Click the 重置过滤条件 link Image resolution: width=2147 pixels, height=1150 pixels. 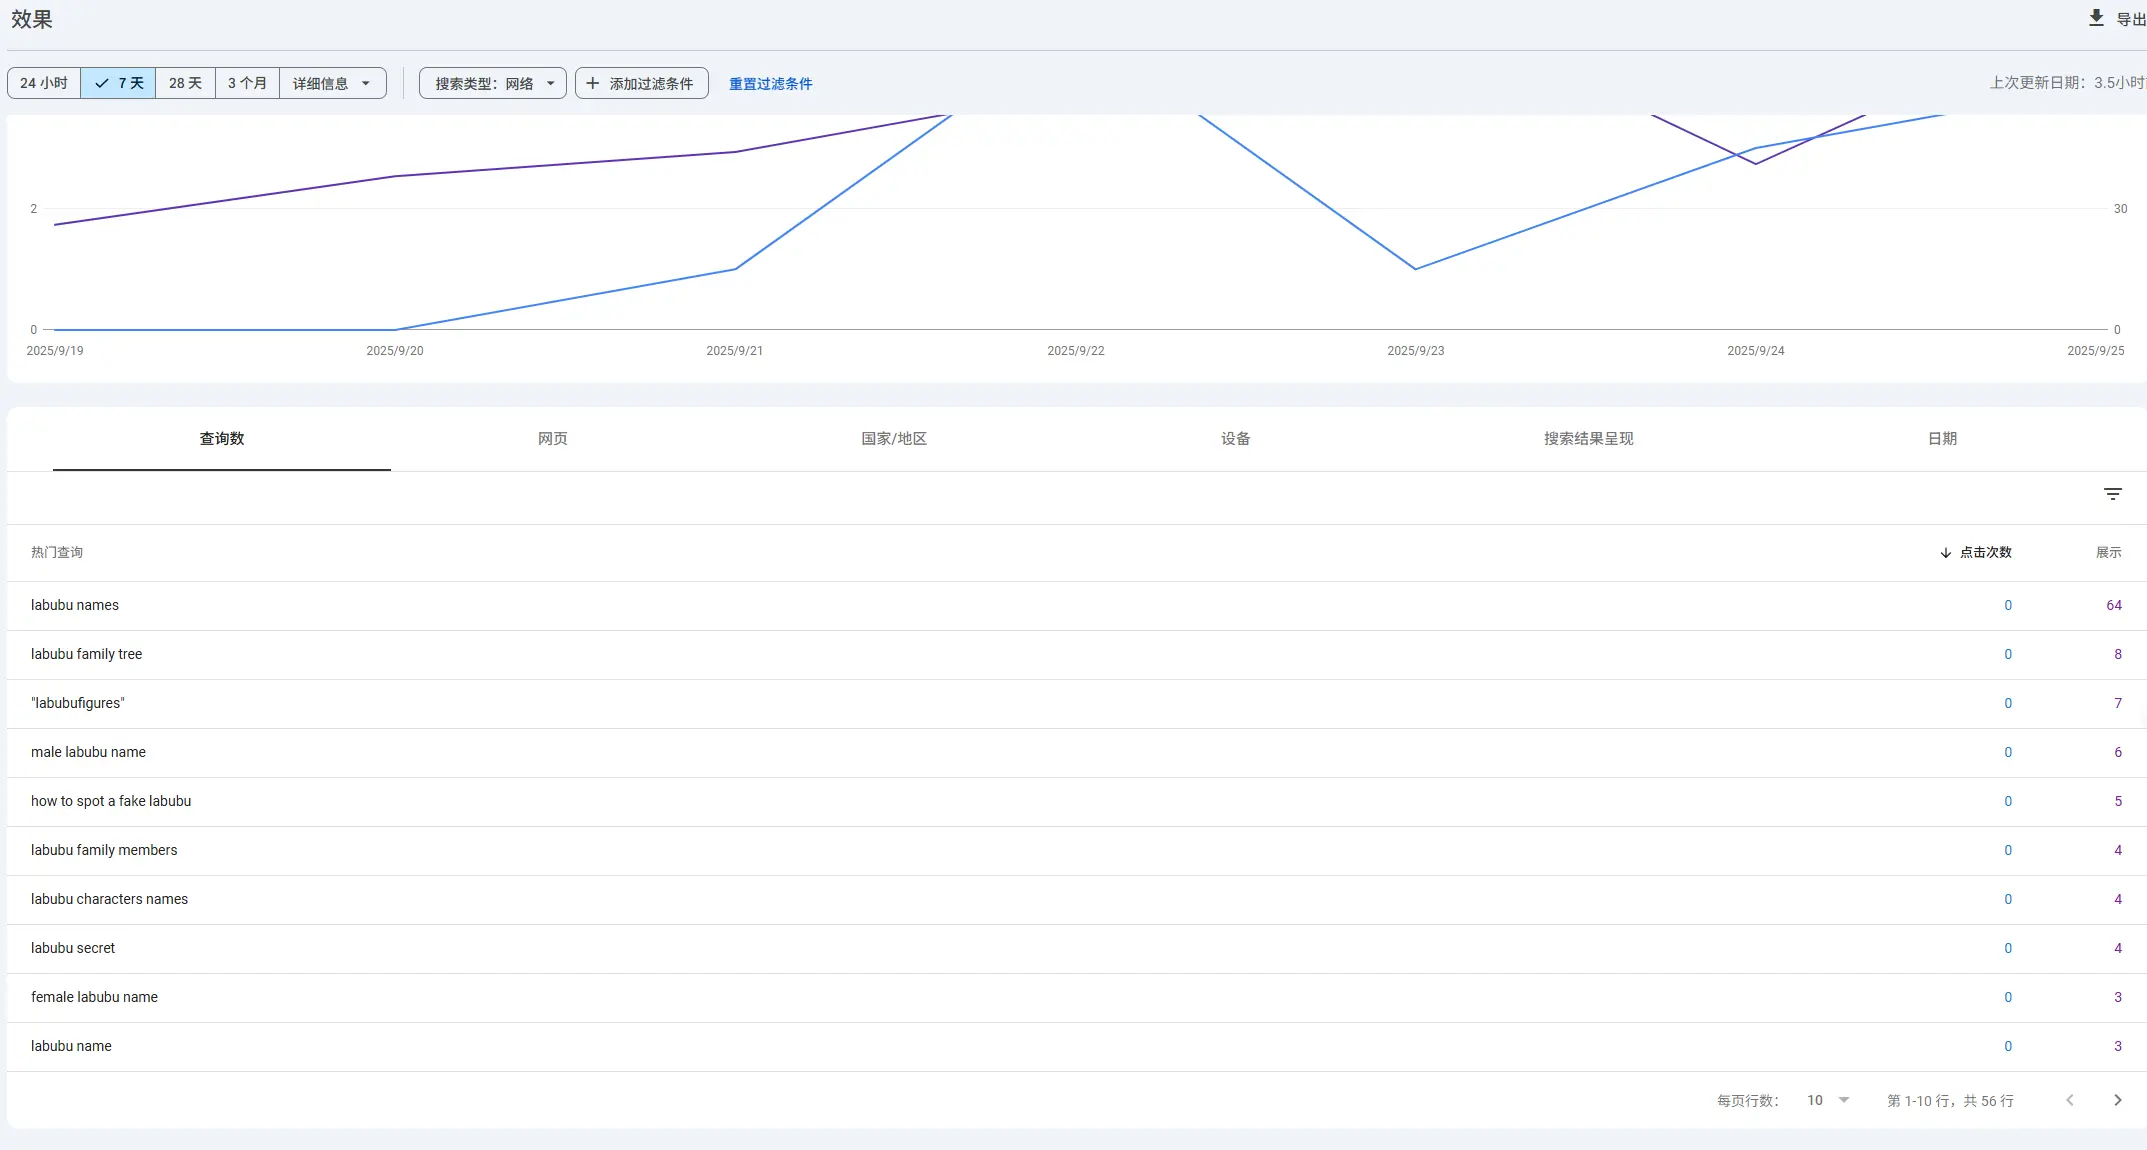point(770,84)
